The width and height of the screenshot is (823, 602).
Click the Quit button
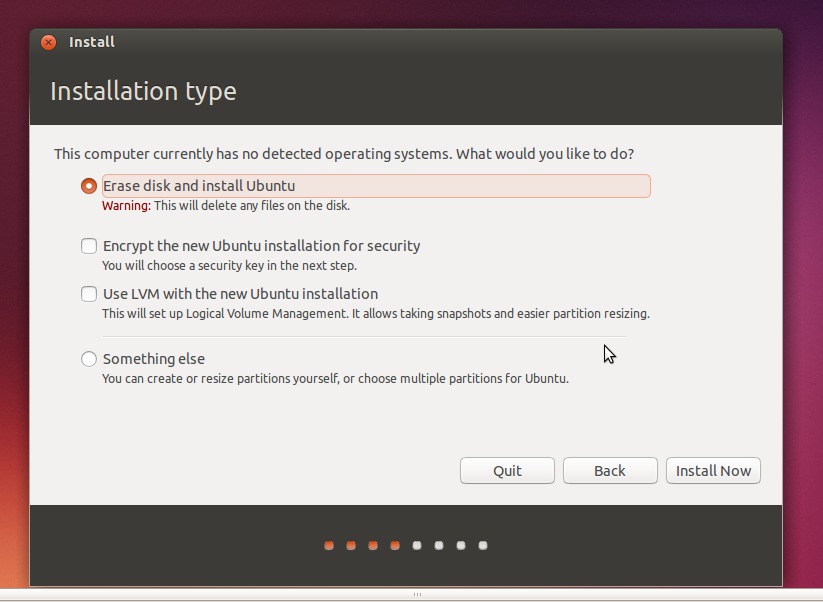(507, 470)
